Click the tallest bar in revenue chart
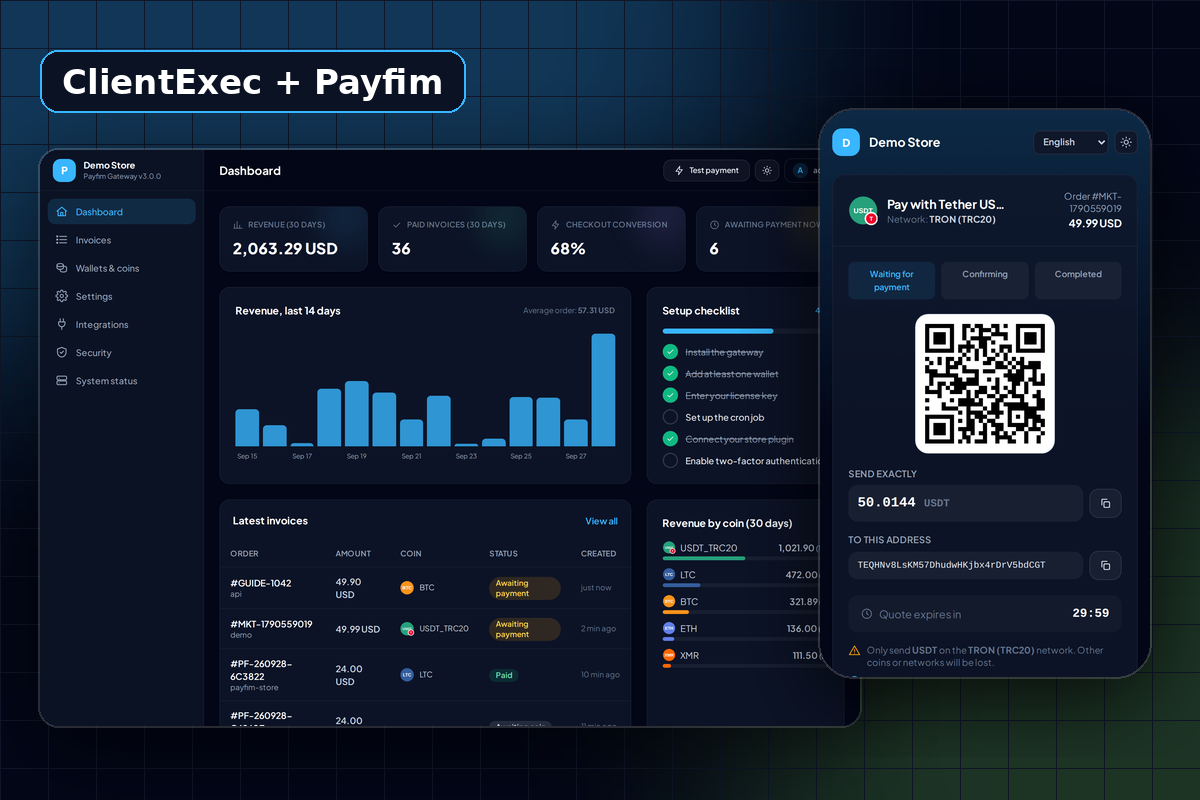The width and height of the screenshot is (1200, 800). click(603, 390)
